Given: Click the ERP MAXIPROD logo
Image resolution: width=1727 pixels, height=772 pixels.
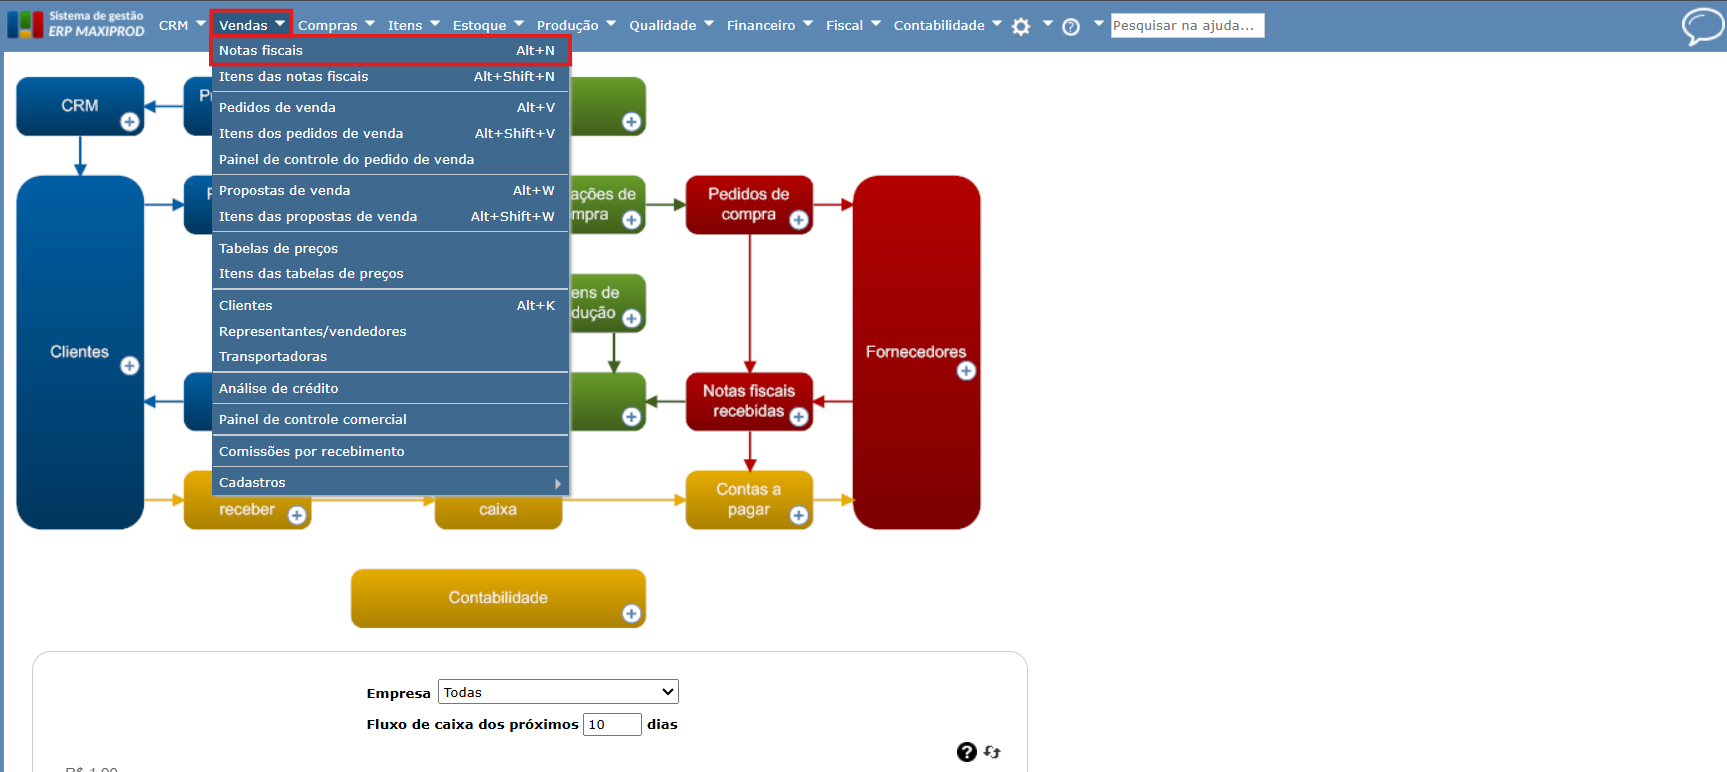Looking at the screenshot, I should (76, 24).
